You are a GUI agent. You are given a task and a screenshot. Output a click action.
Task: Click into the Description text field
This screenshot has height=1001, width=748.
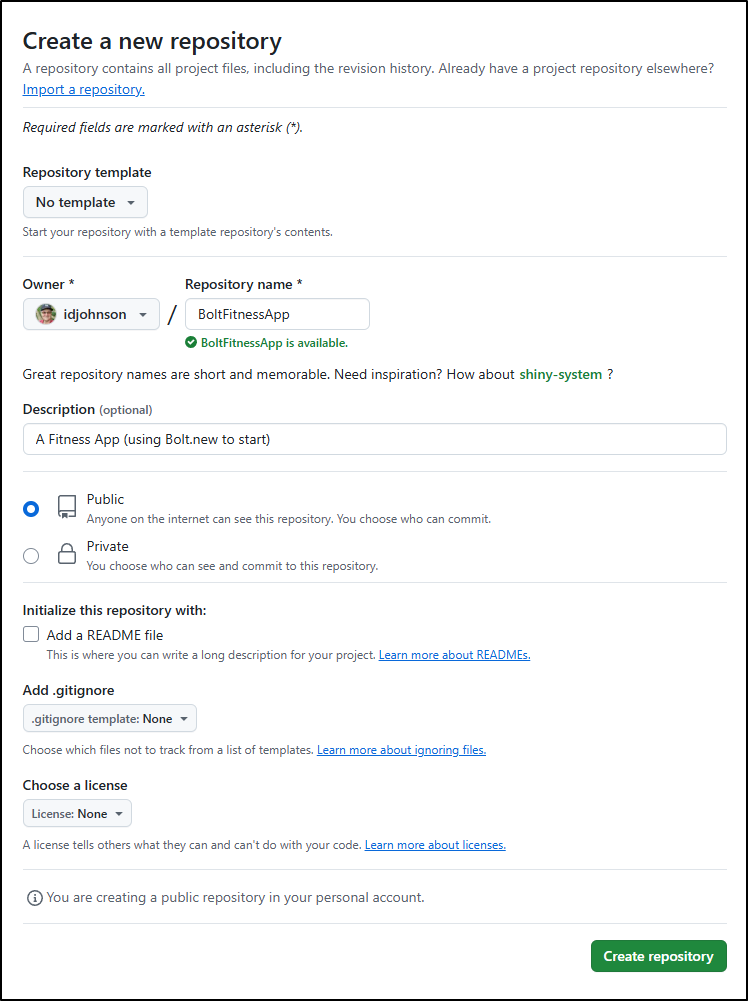click(x=375, y=439)
